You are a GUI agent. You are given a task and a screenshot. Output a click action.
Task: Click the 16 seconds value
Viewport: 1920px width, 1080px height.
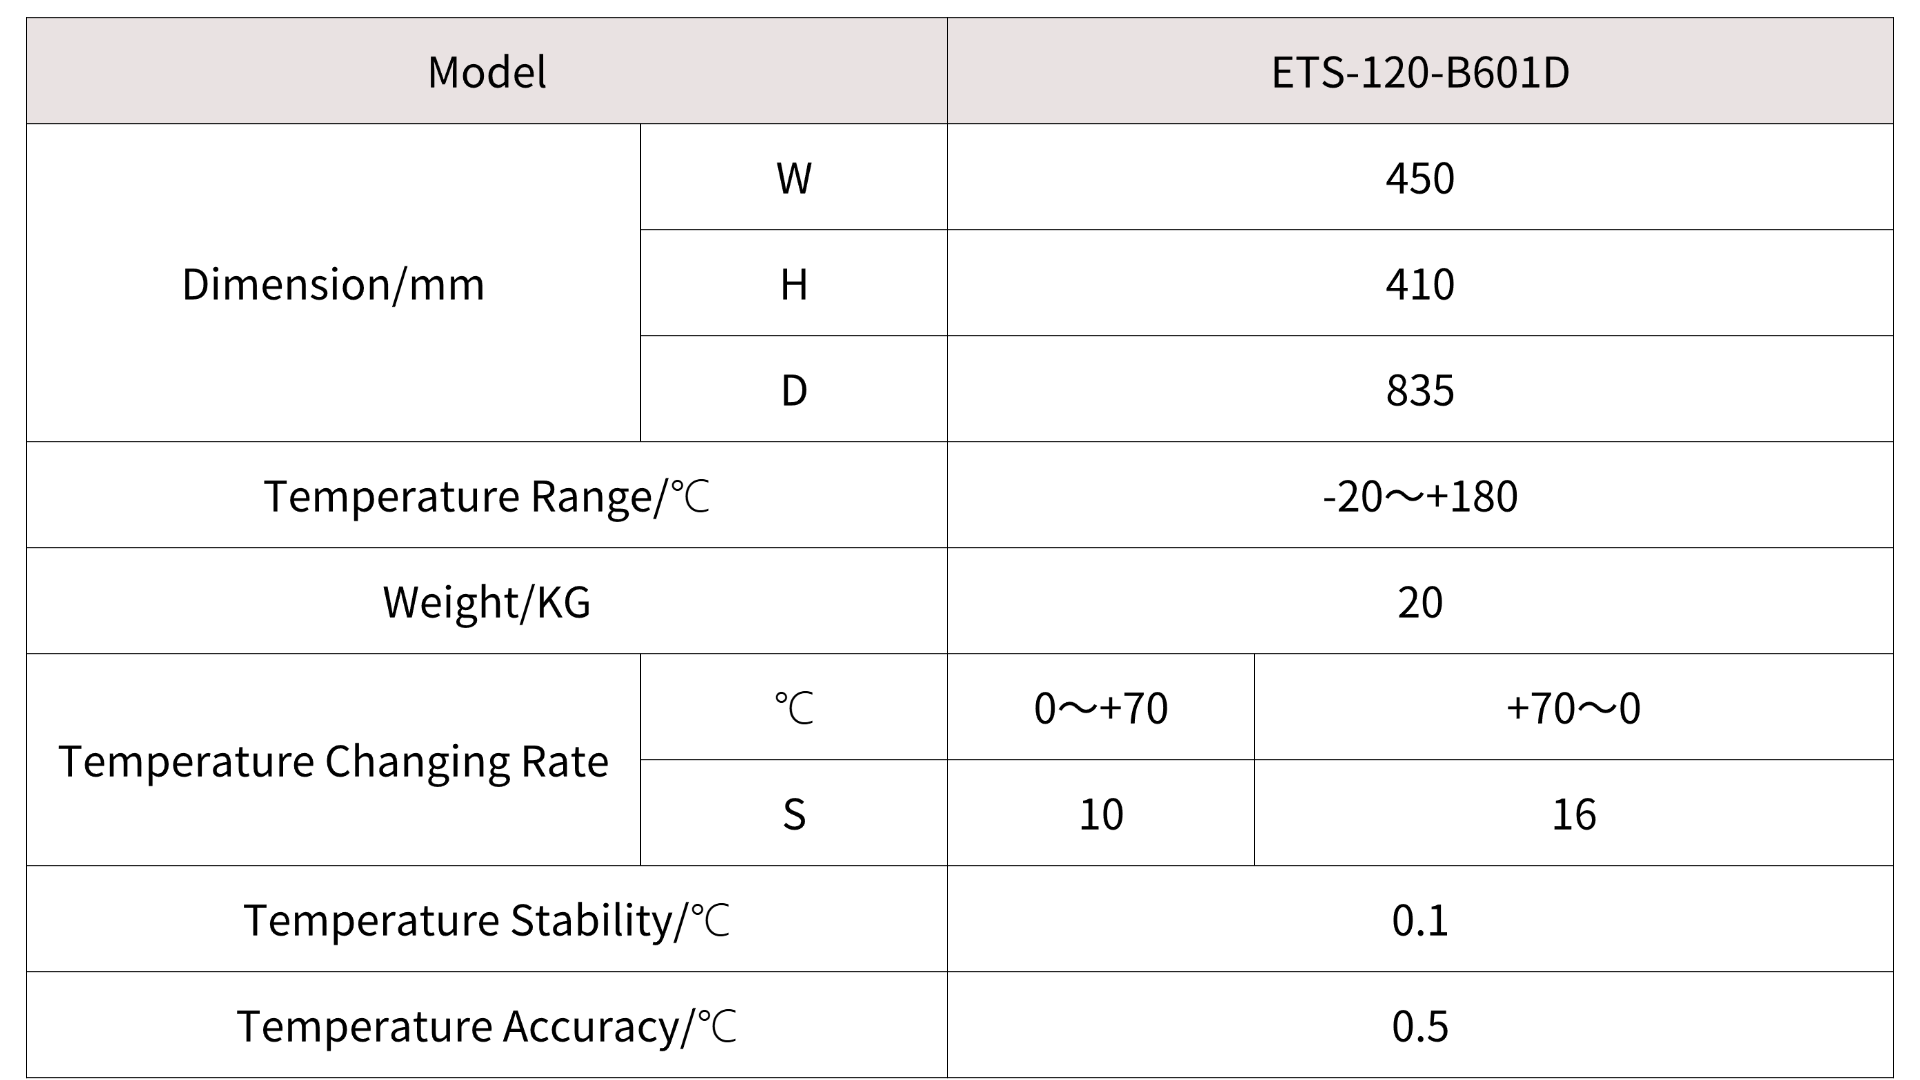coord(1573,814)
